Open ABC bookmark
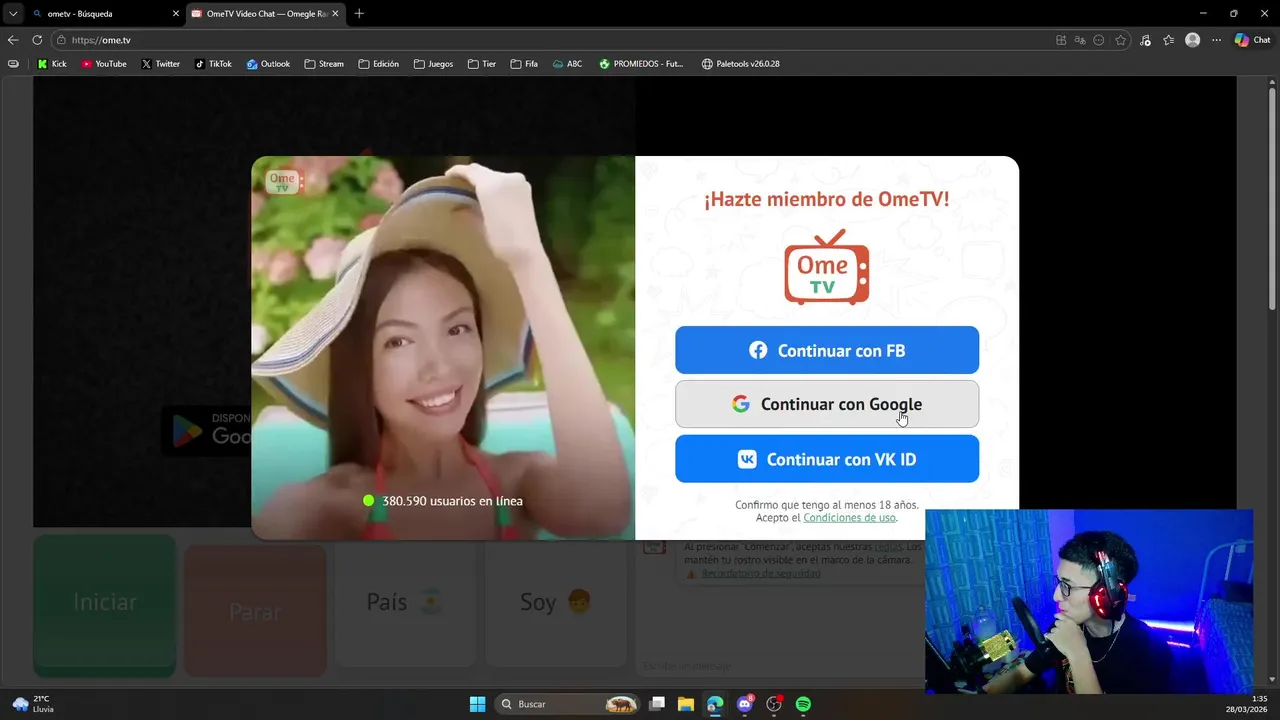1280x720 pixels. pyautogui.click(x=567, y=64)
